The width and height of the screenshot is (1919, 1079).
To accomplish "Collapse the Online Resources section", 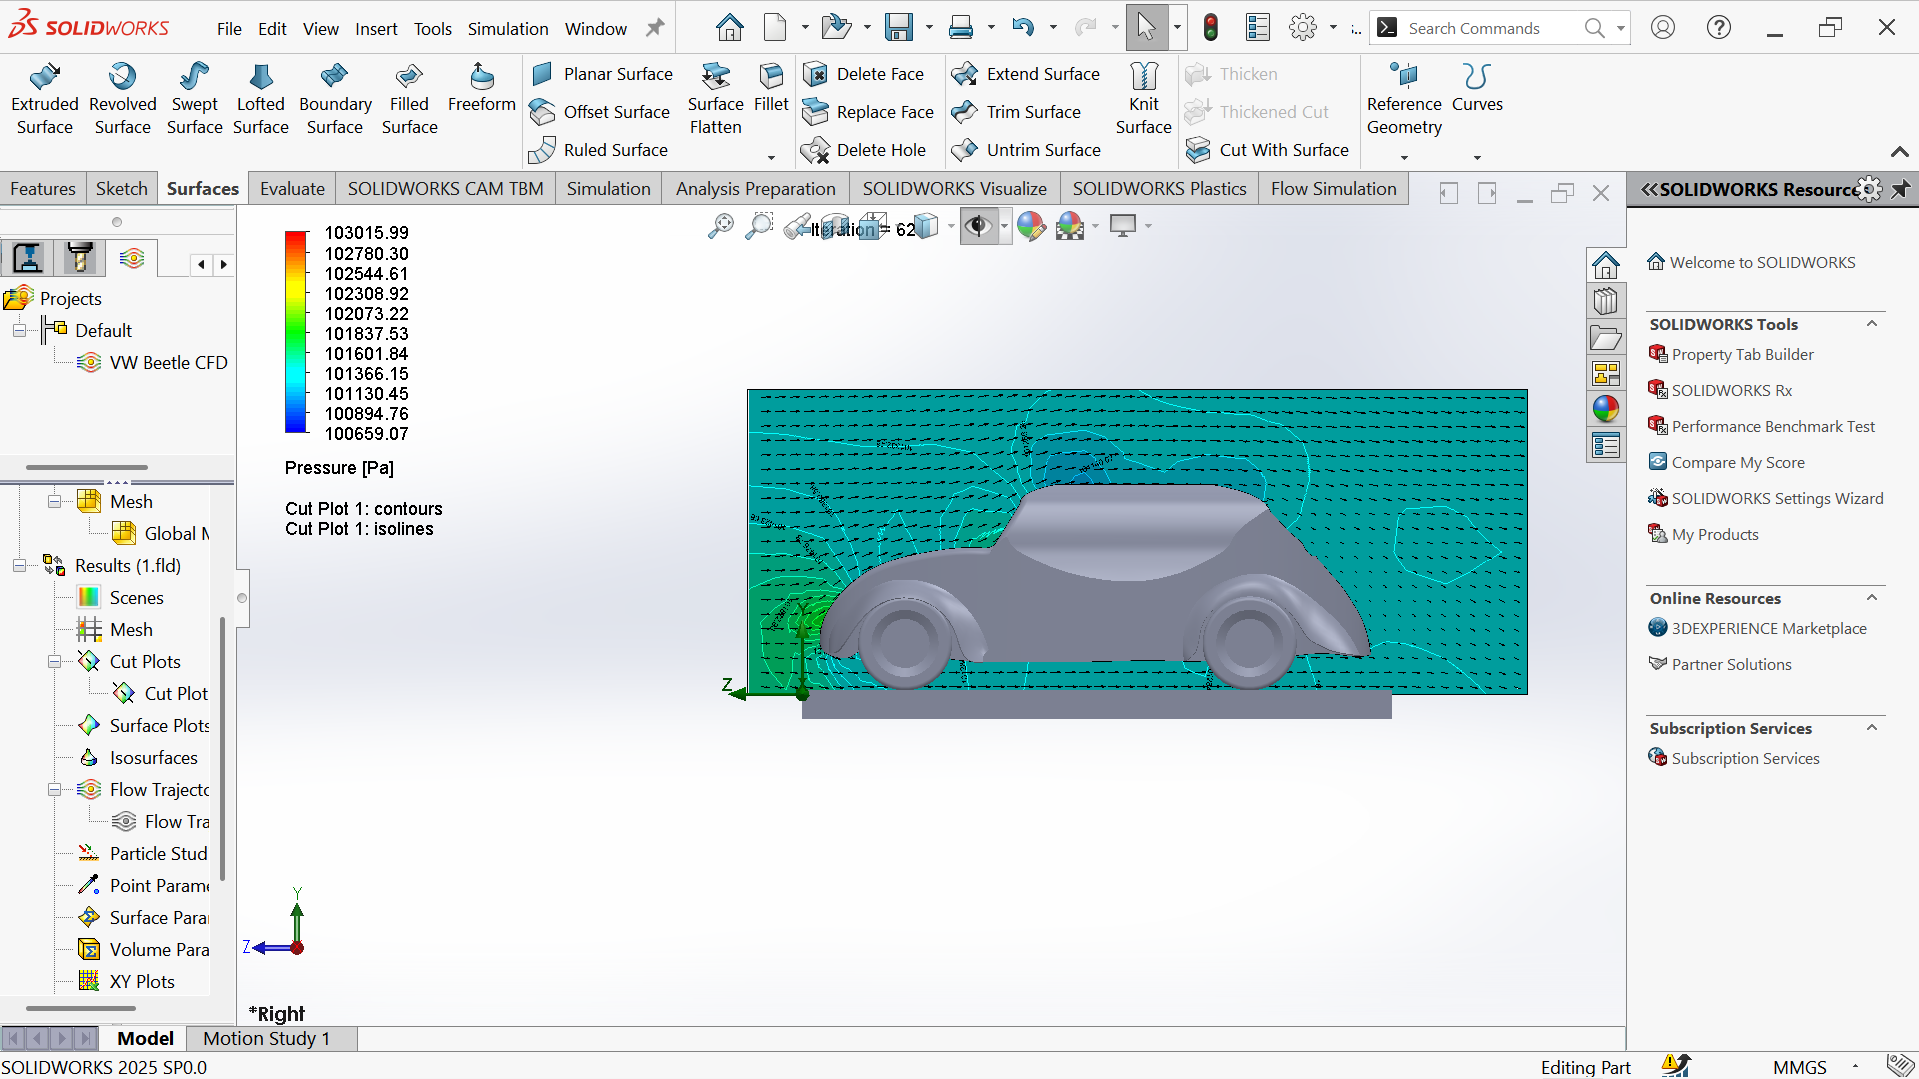I will pyautogui.click(x=1872, y=598).
